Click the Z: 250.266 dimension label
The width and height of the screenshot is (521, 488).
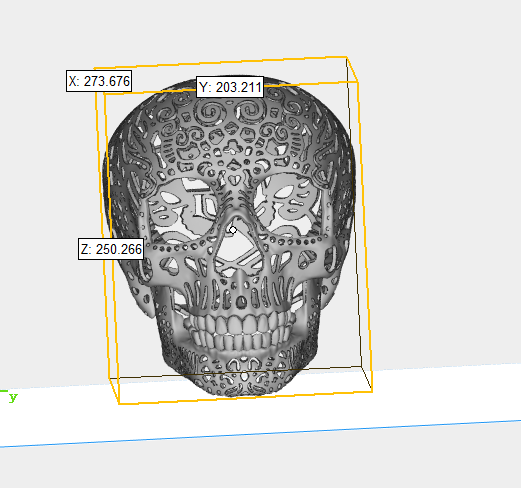click(x=111, y=249)
